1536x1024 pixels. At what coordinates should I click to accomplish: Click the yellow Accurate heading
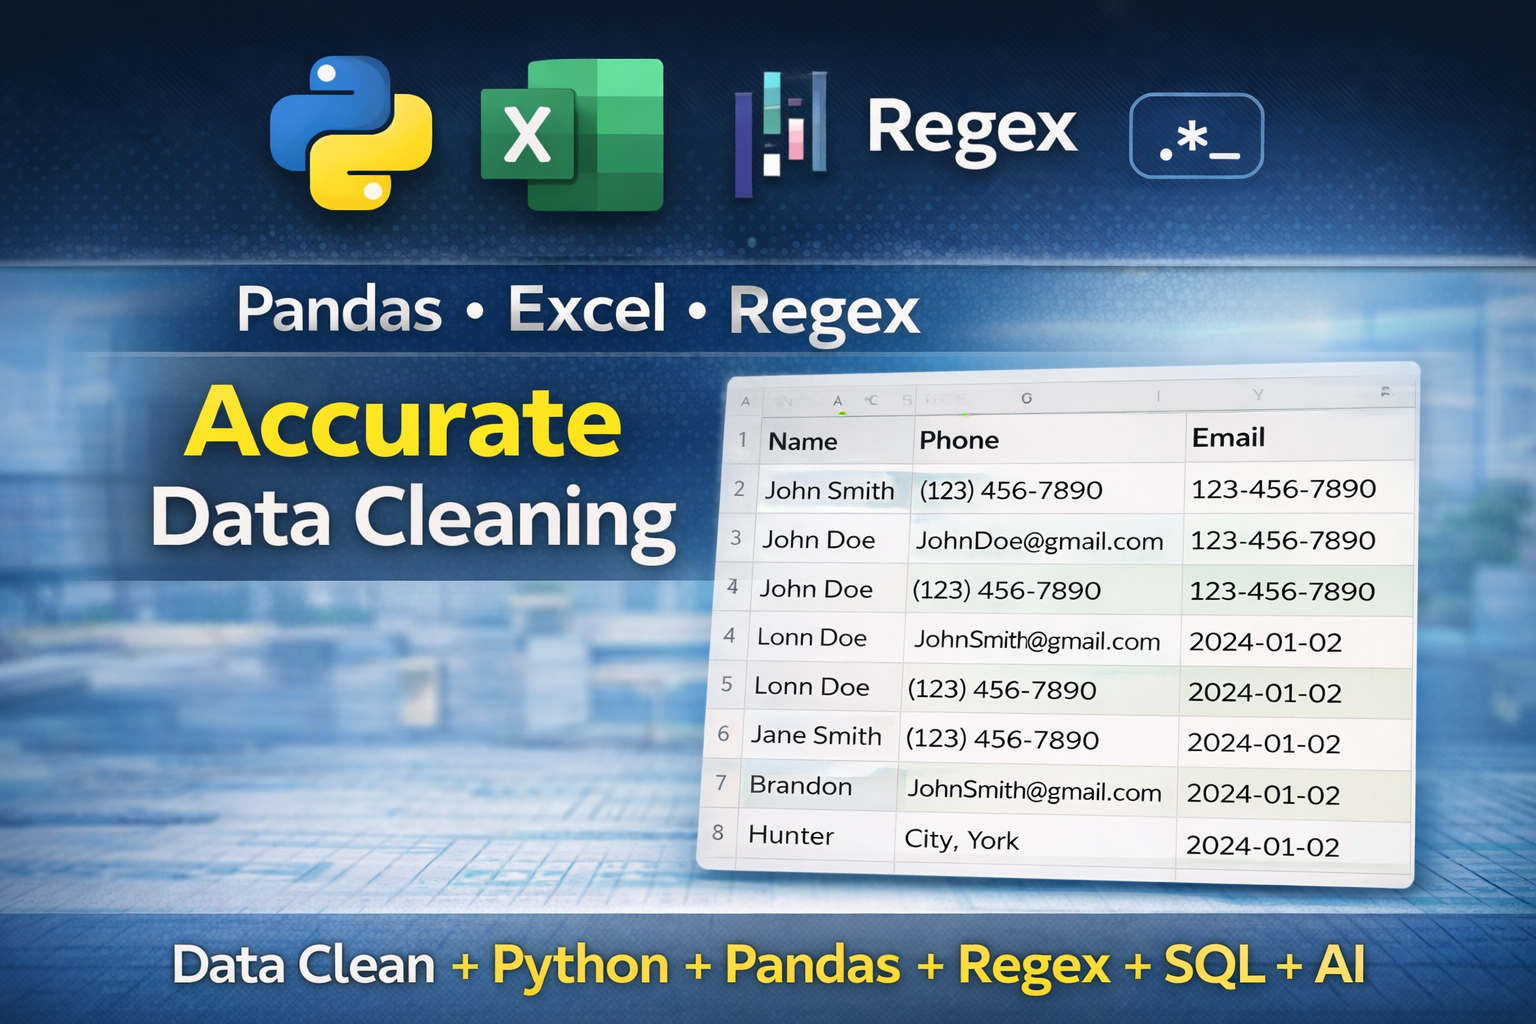coord(404,423)
